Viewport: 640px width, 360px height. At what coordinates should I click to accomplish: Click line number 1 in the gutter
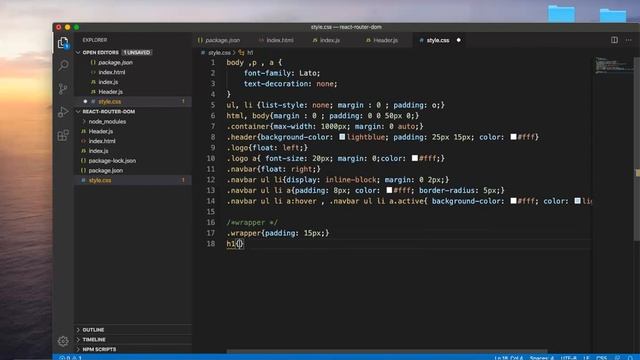pos(212,62)
